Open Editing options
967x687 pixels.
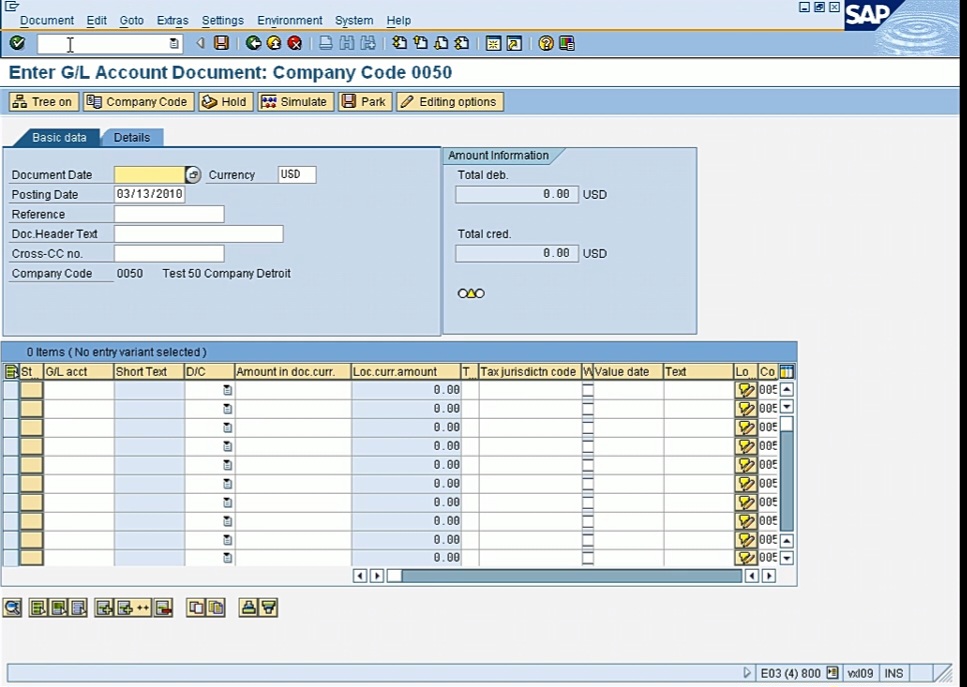450,102
